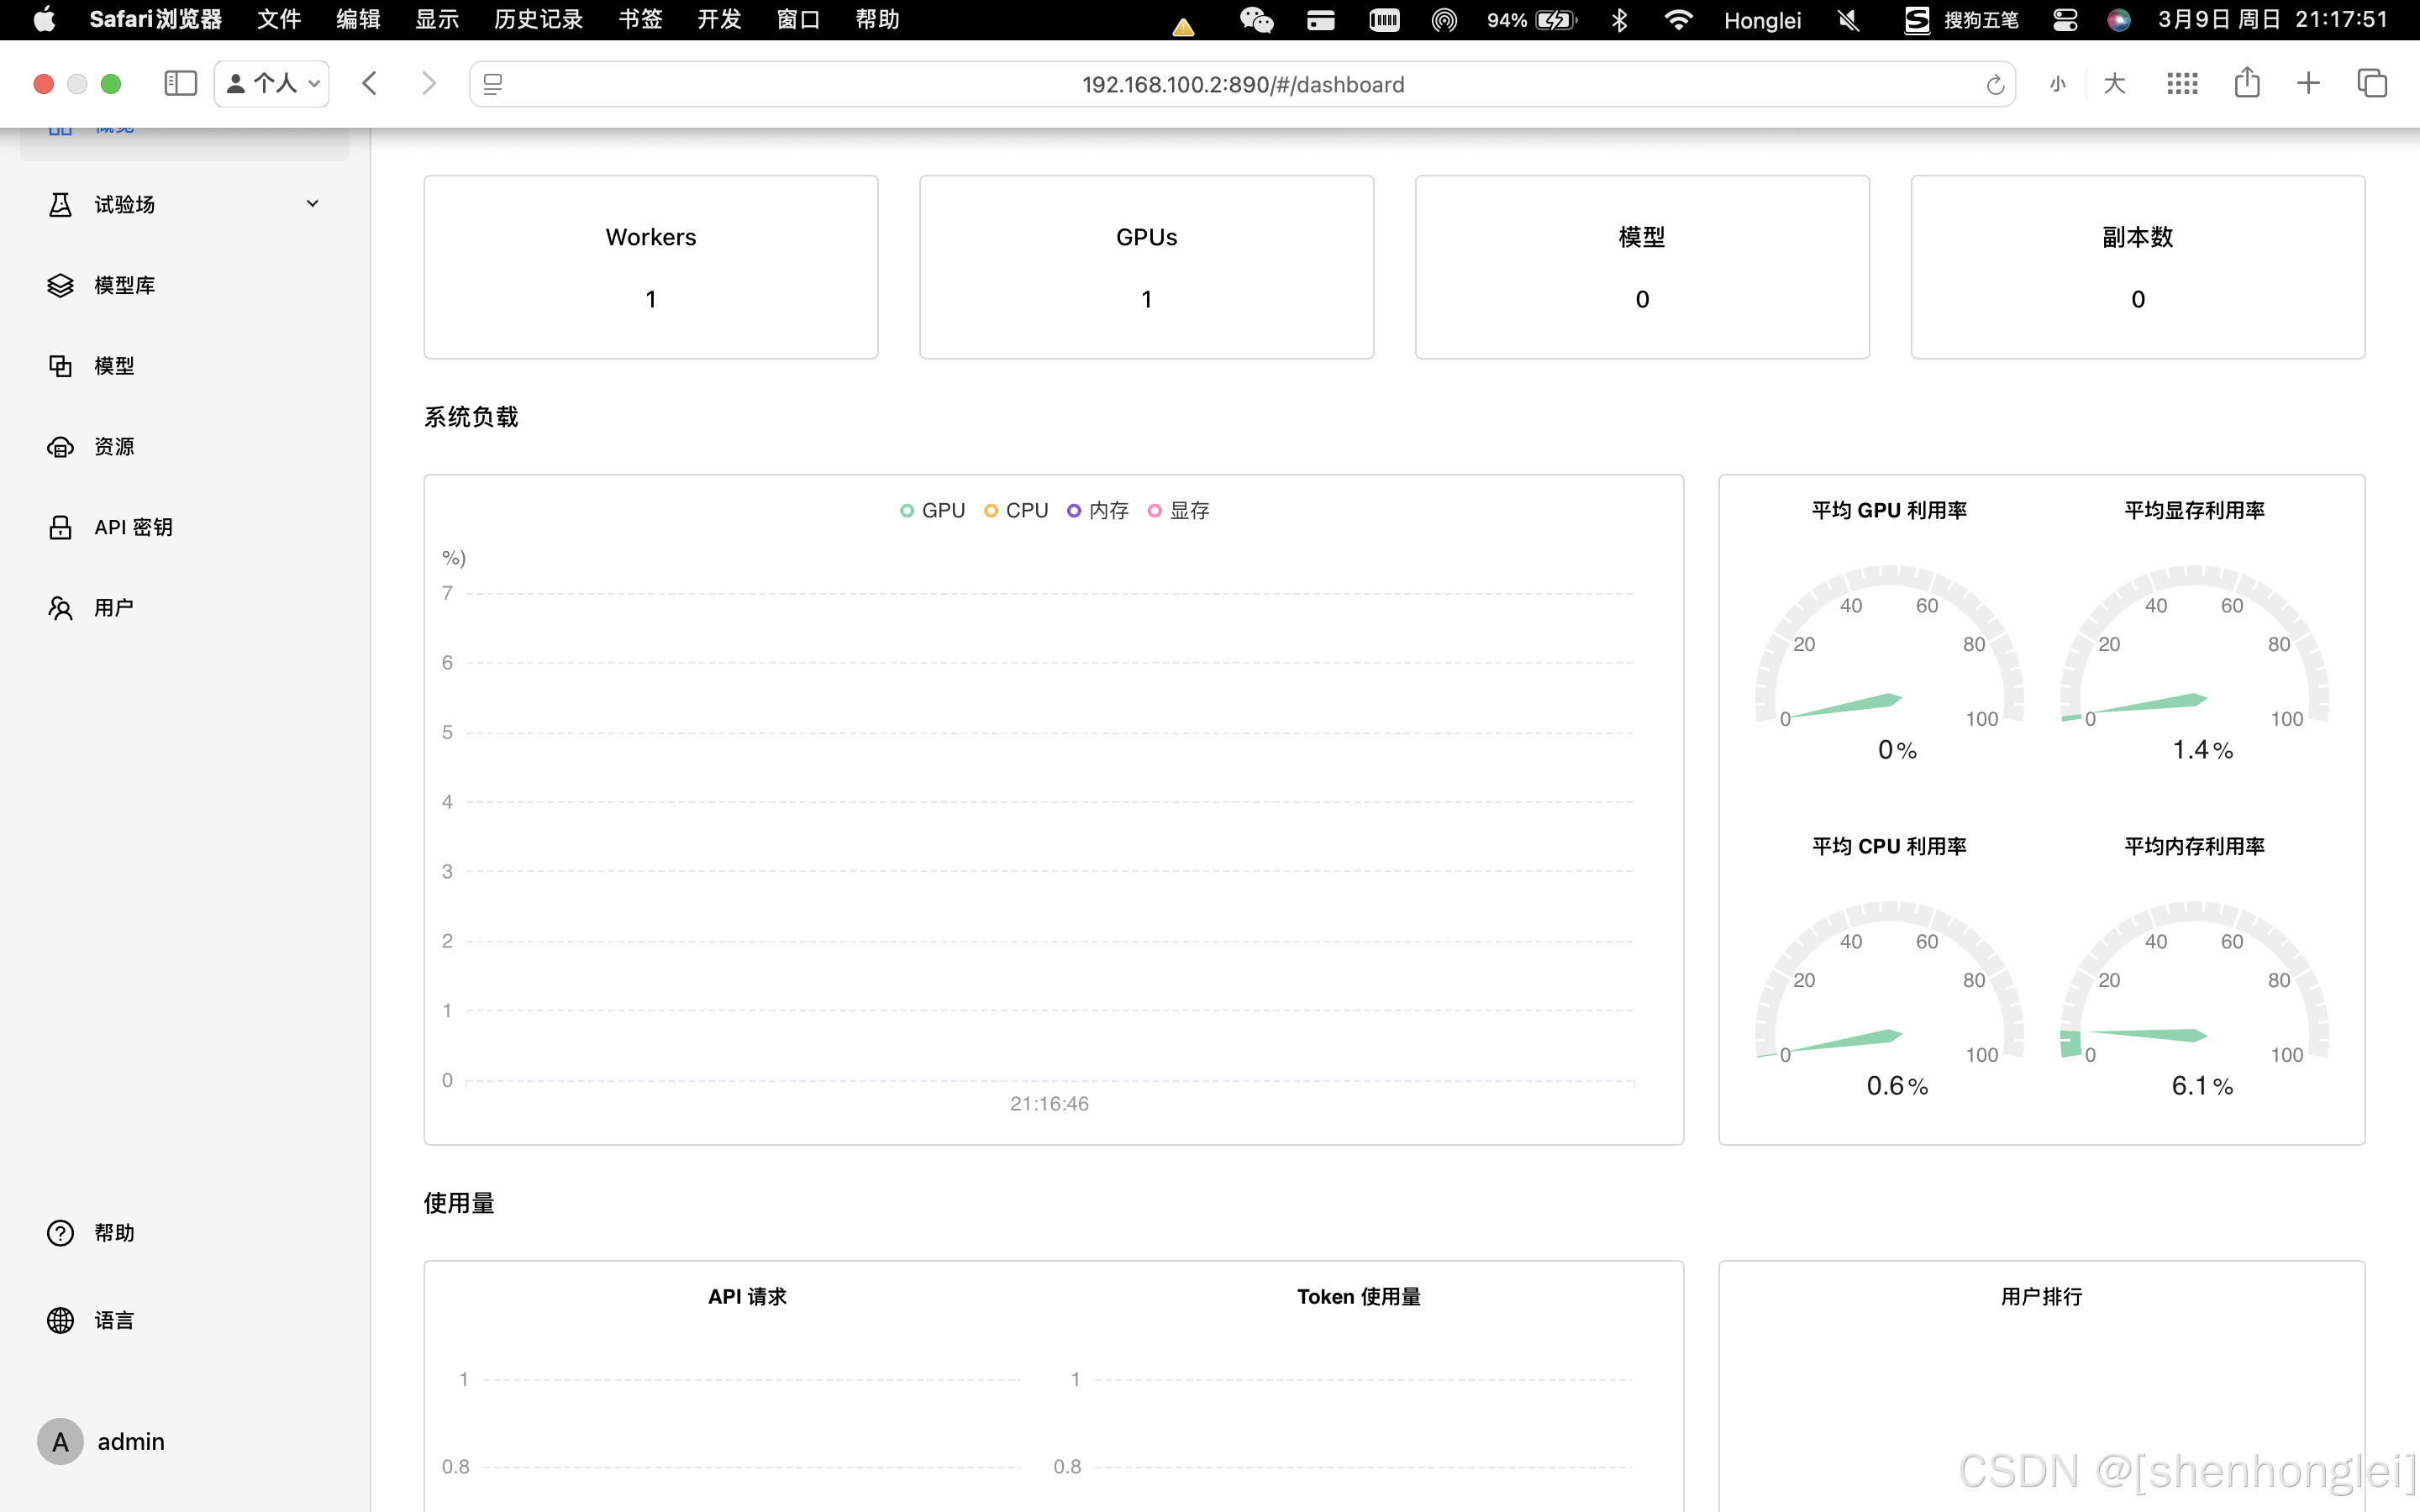This screenshot has width=2420, height=1512.
Task: Toggle CPU metric in system load chart
Action: [x=1018, y=511]
